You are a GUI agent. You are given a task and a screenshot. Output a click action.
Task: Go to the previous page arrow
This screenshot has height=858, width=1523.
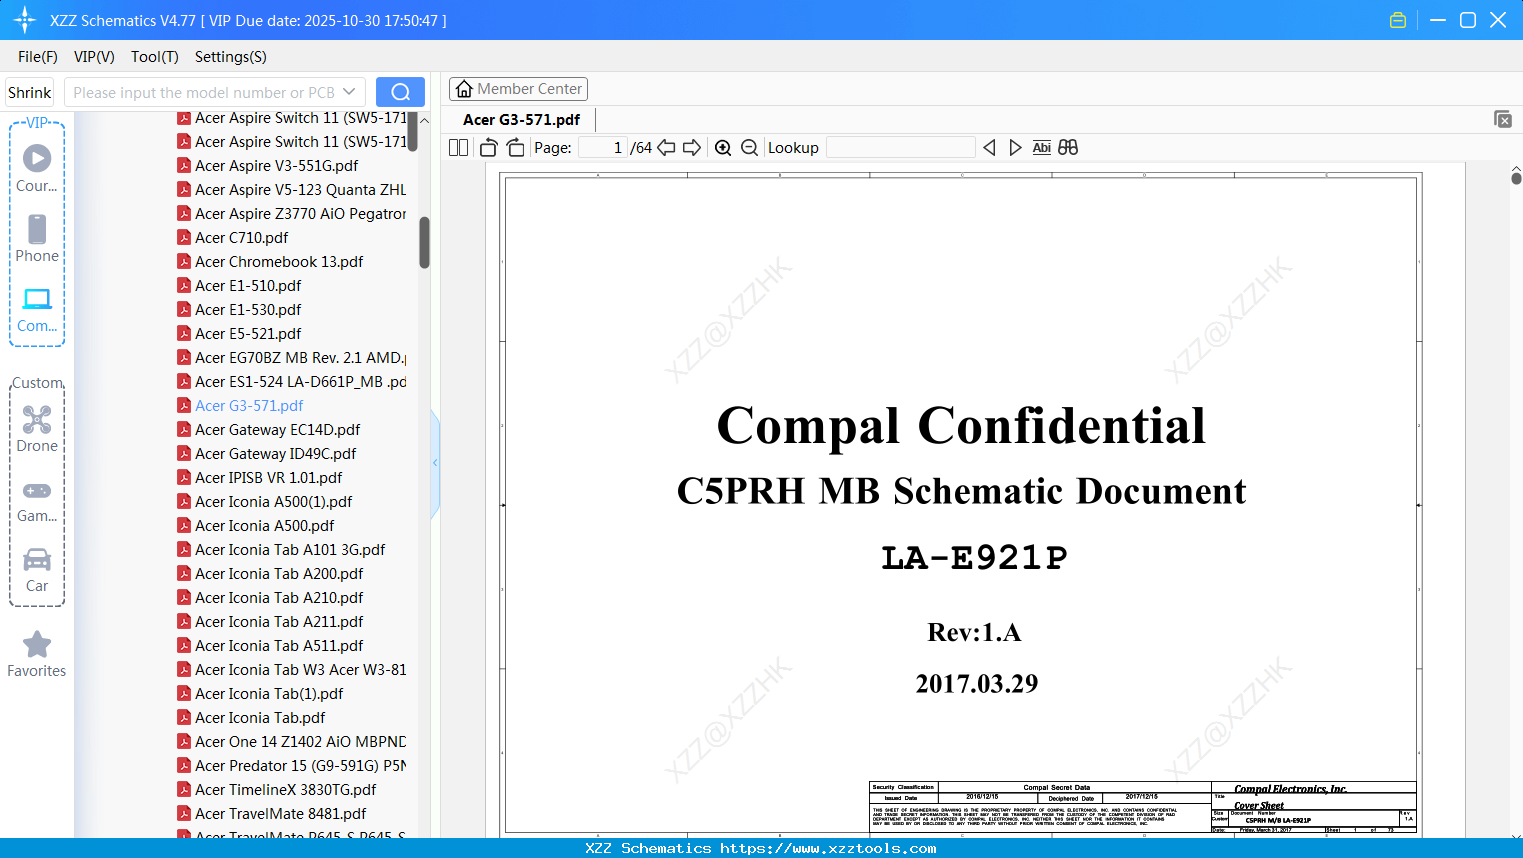click(666, 148)
